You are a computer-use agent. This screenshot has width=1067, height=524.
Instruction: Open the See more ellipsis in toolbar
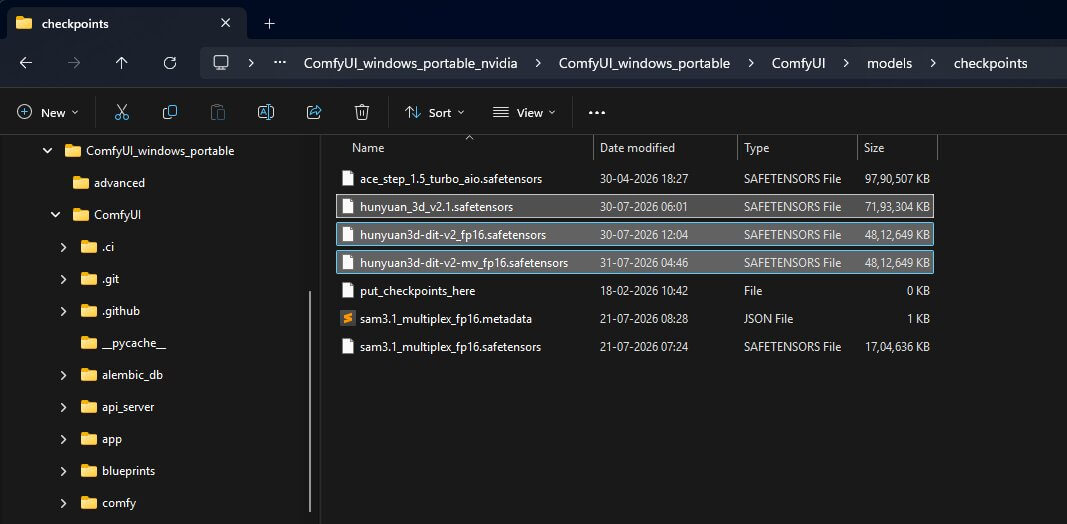(x=597, y=112)
